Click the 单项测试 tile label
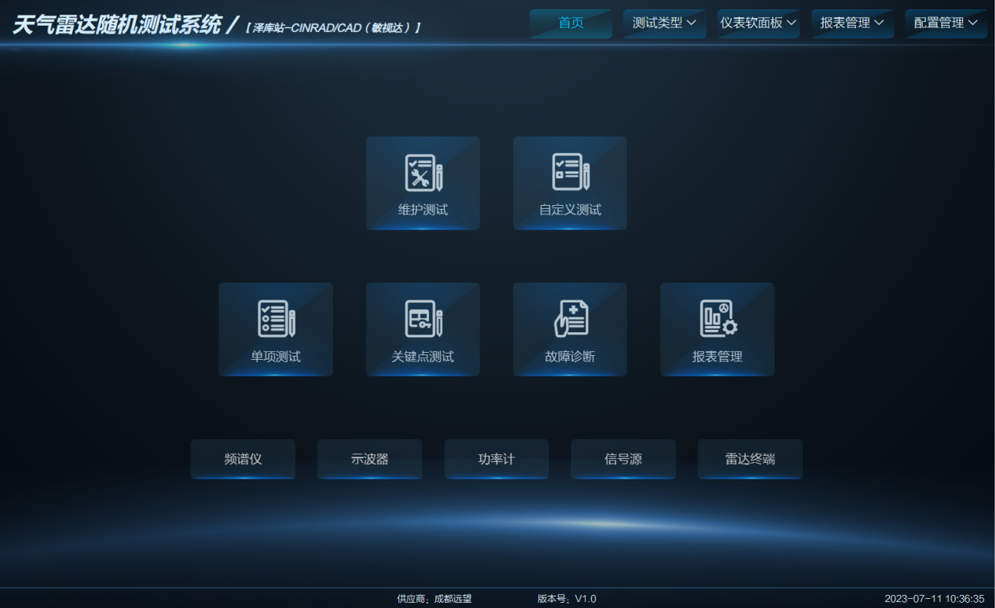The height and width of the screenshot is (608, 995). tap(276, 356)
